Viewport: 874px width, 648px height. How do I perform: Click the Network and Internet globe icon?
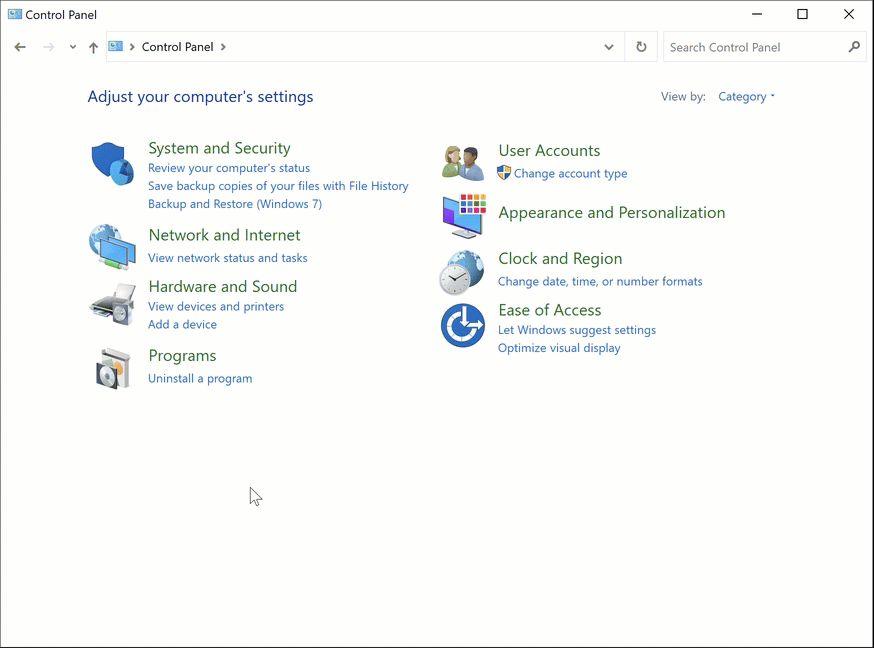coord(112,246)
